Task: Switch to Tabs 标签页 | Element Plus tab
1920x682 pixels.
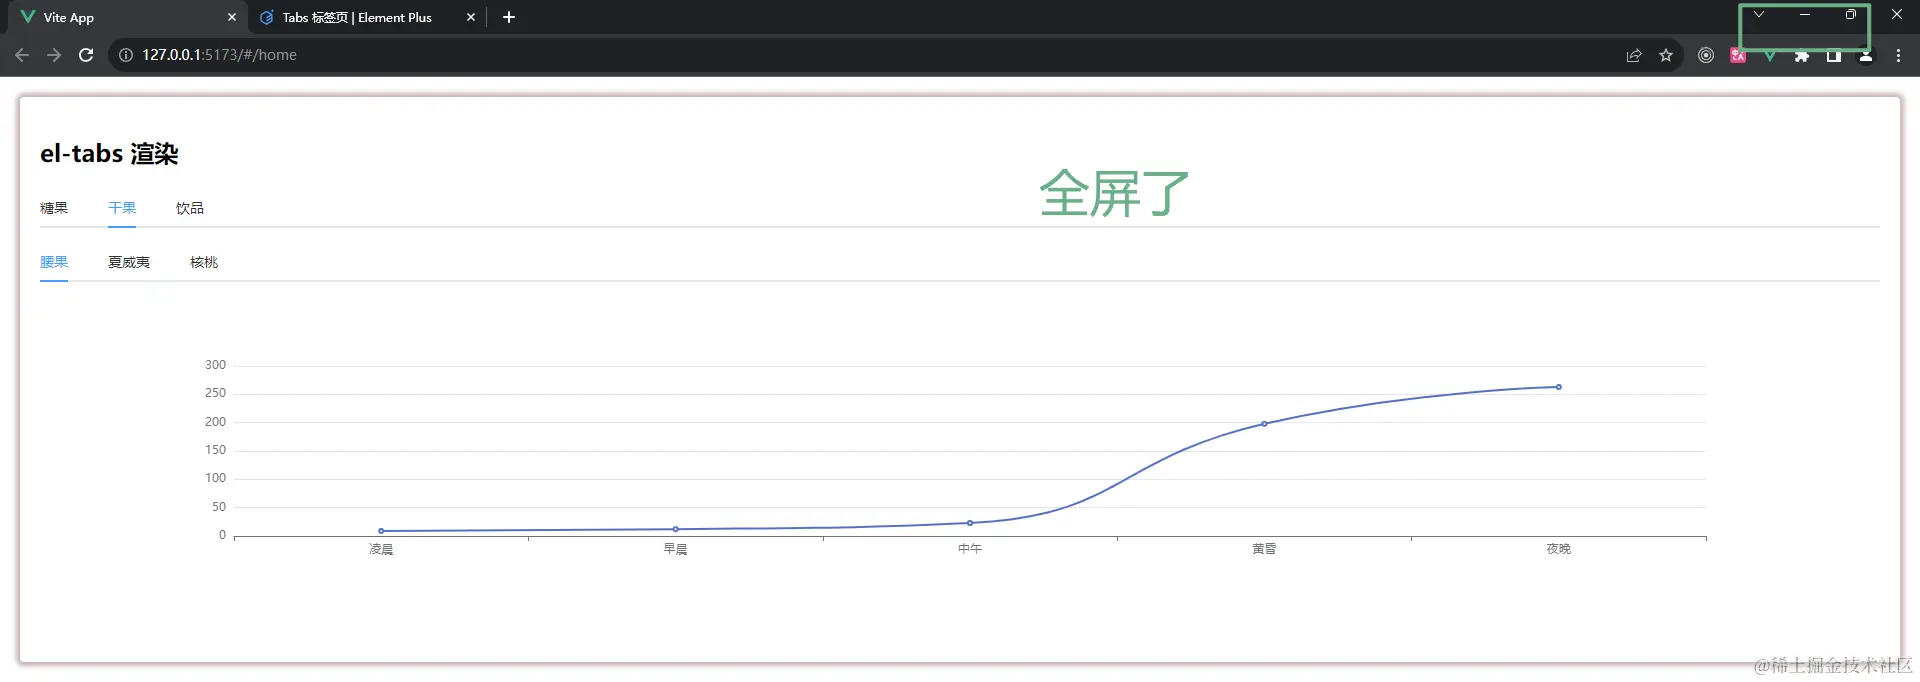Action: pyautogui.click(x=366, y=17)
